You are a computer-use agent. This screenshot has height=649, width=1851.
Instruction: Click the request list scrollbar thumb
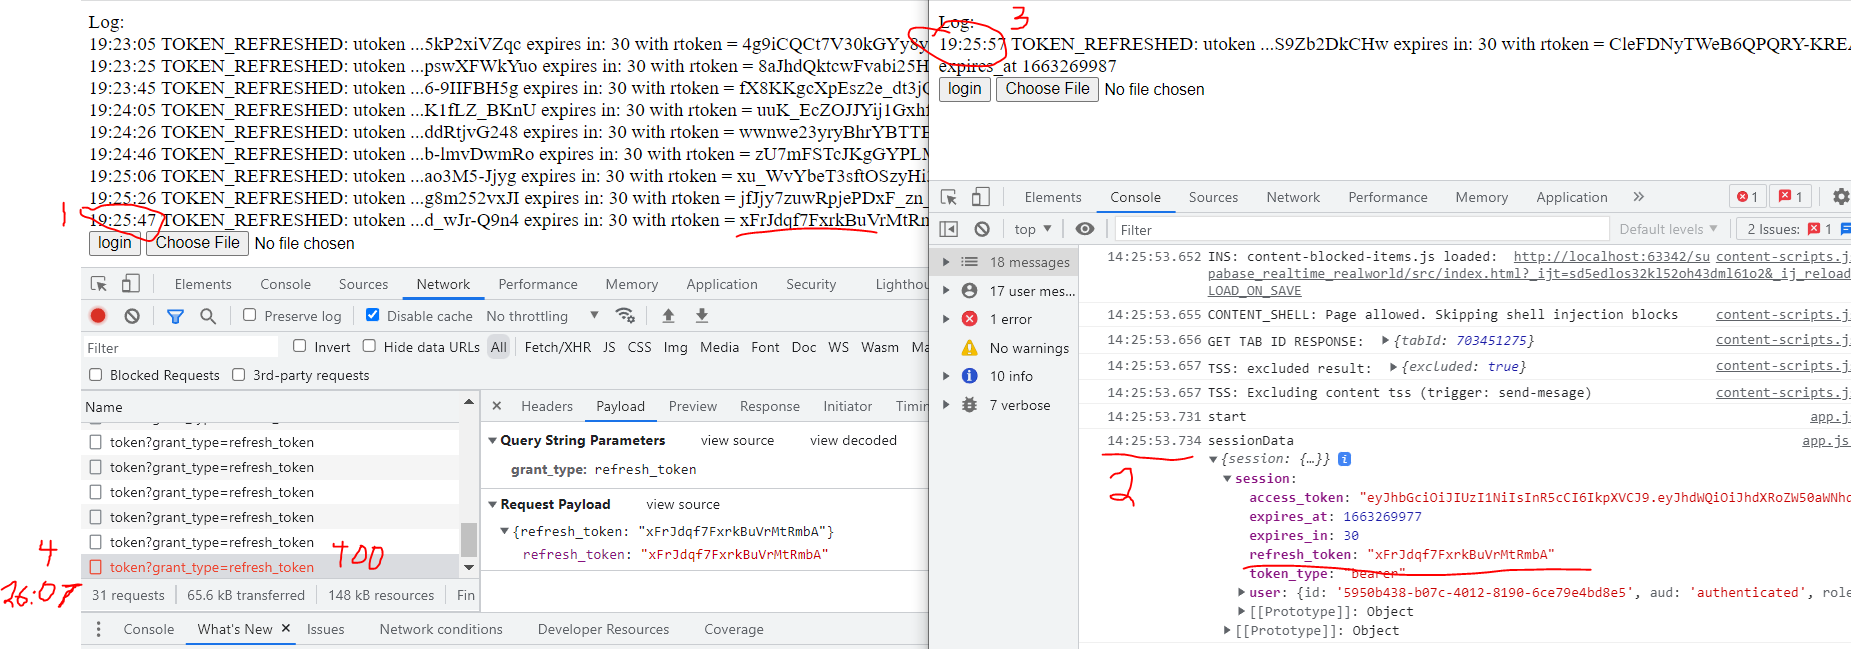pyautogui.click(x=468, y=540)
